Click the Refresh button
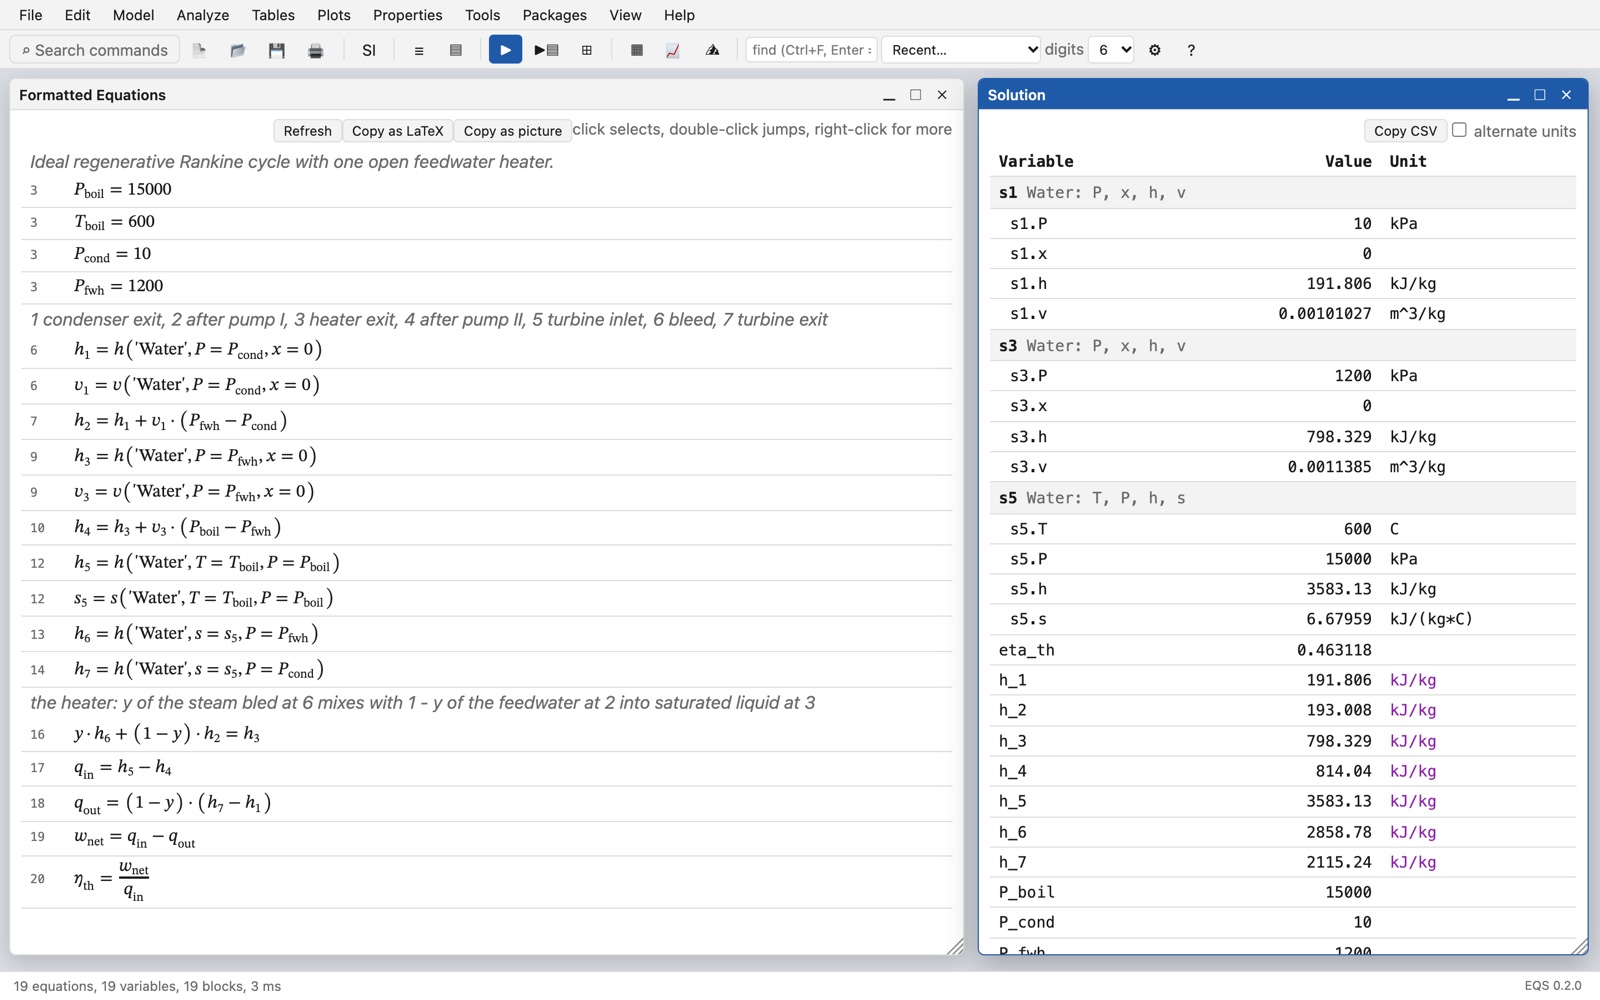The image size is (1600, 1000). point(307,131)
